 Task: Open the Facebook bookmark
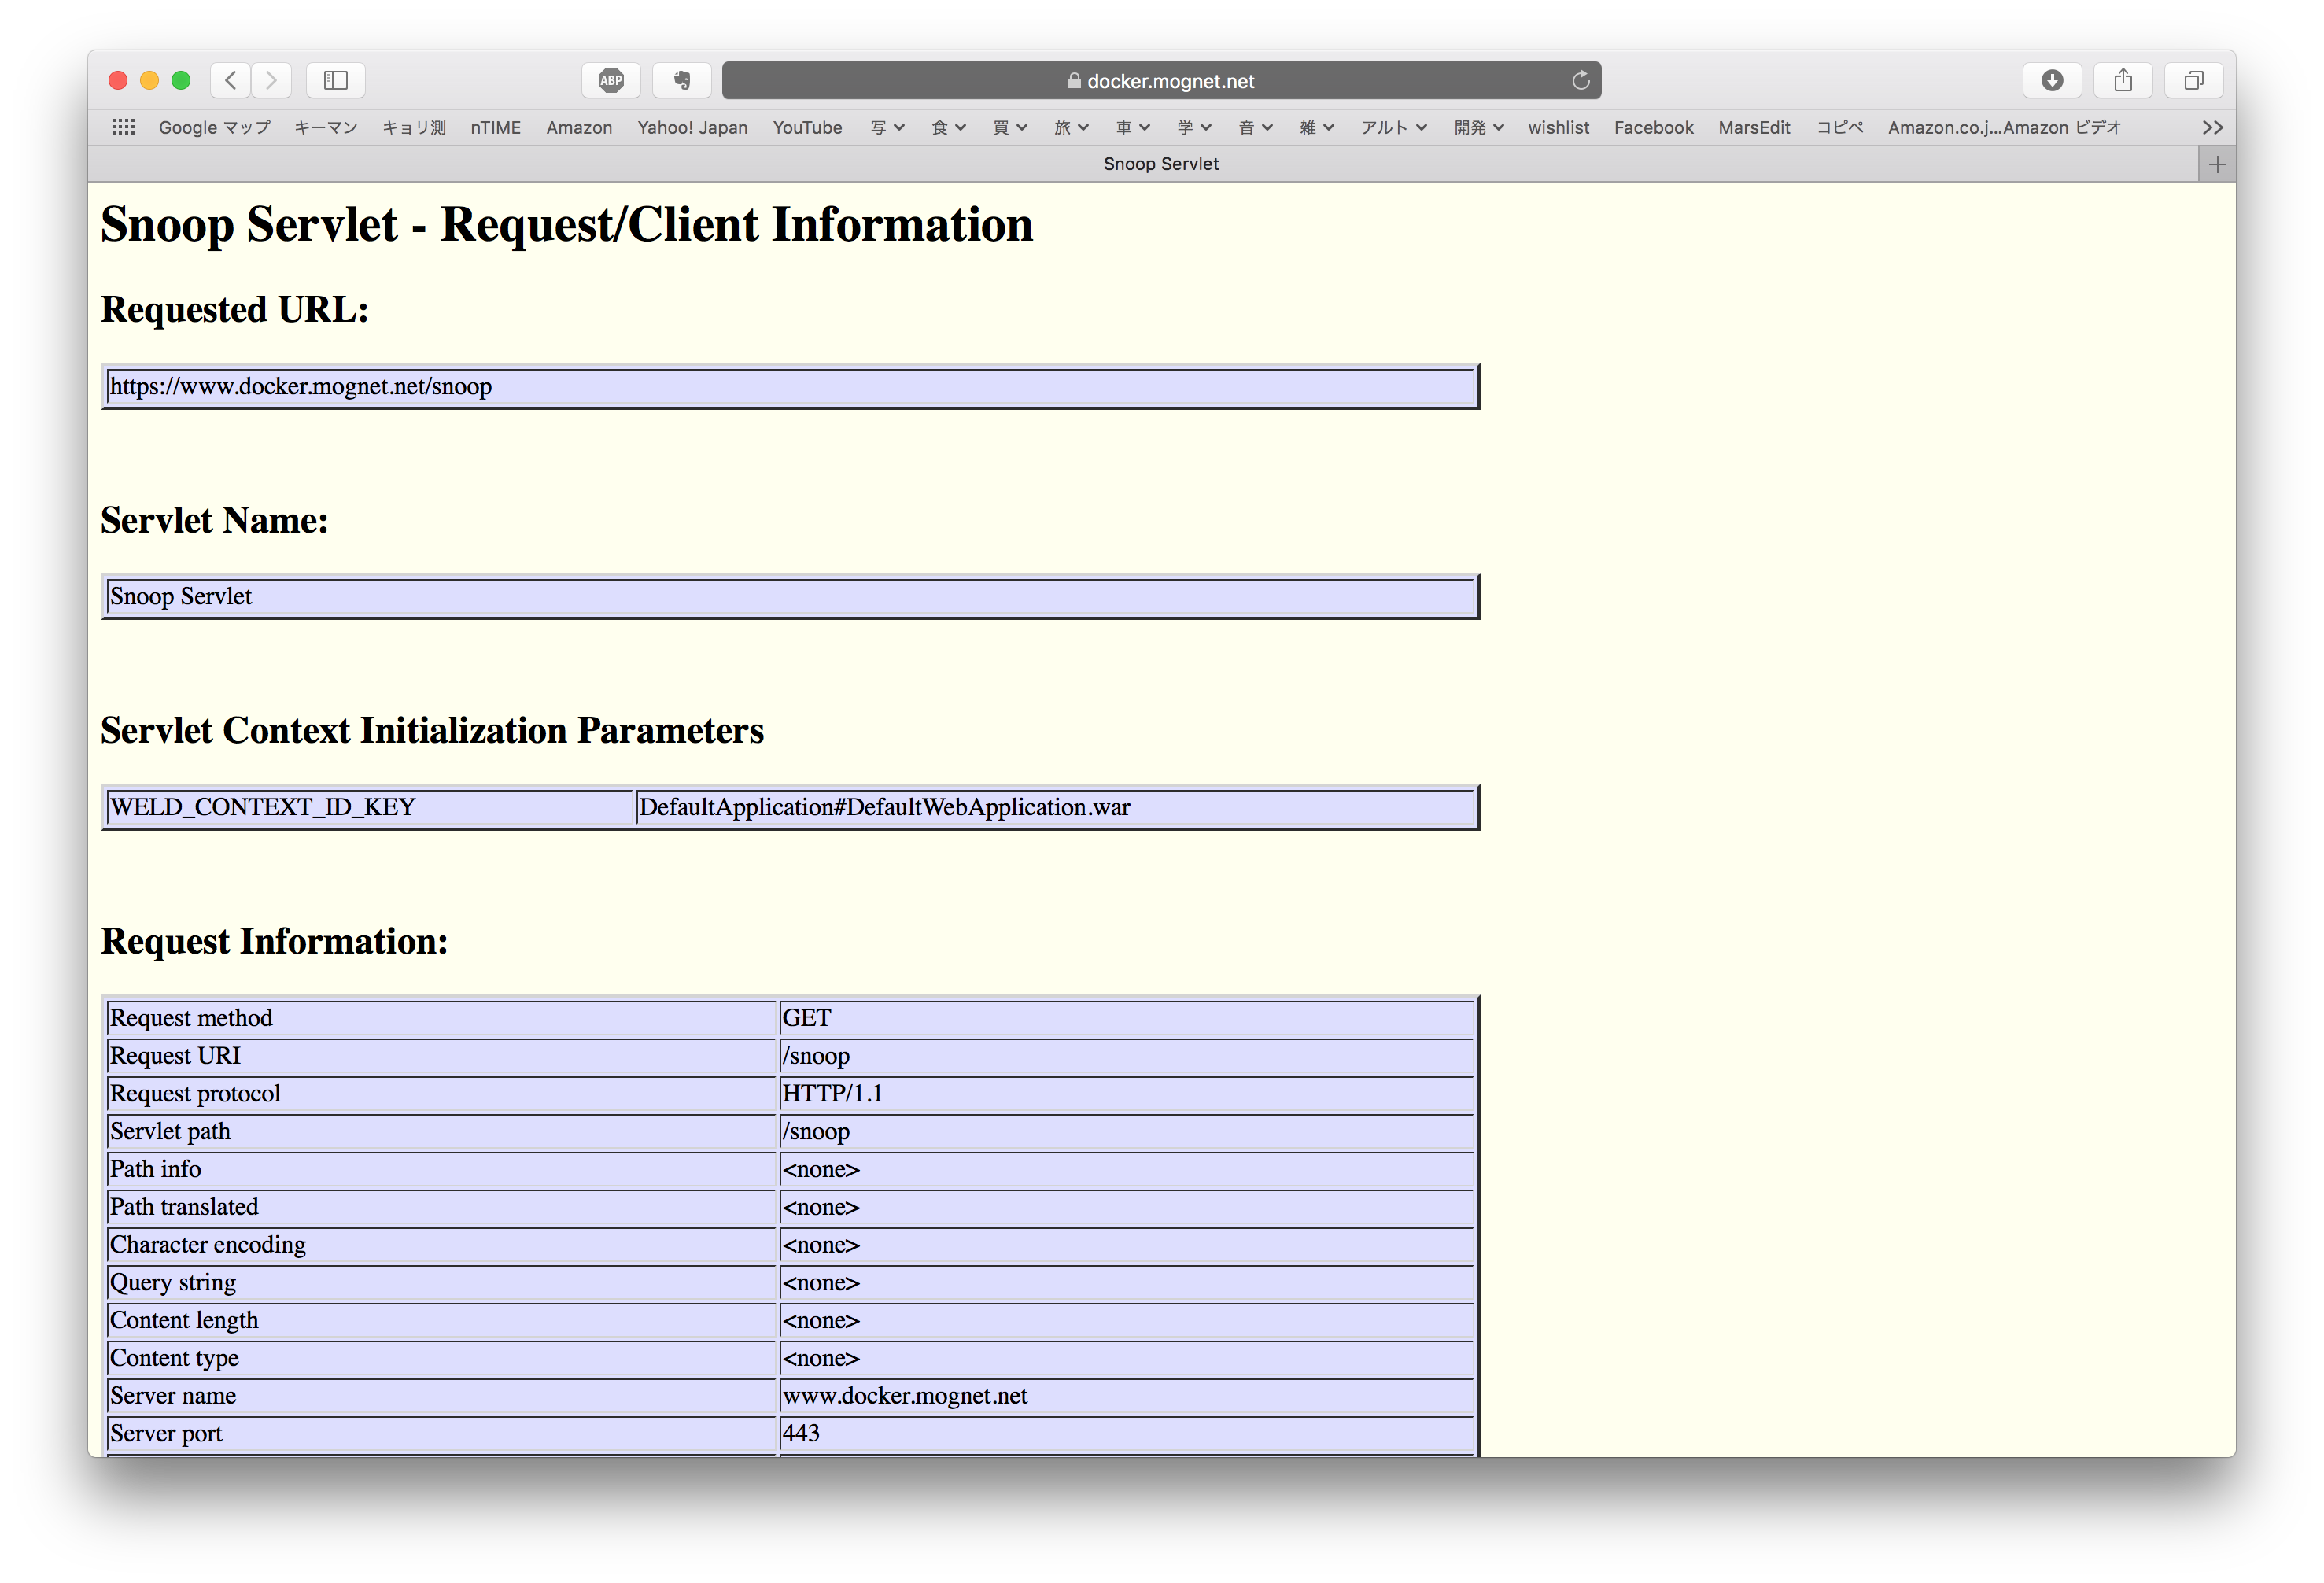[1653, 127]
